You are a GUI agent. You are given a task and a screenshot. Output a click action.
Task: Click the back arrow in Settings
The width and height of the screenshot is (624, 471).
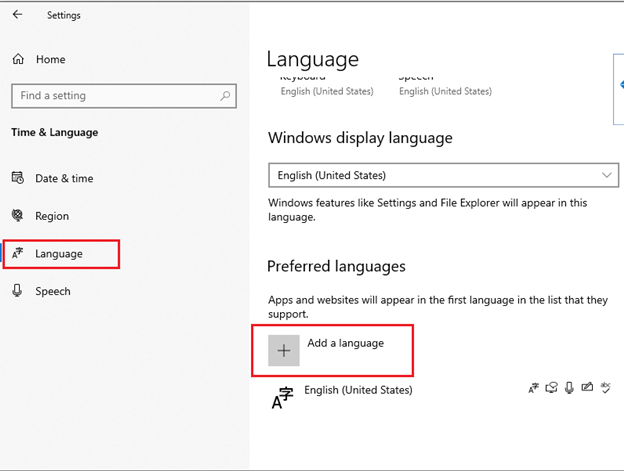click(19, 15)
